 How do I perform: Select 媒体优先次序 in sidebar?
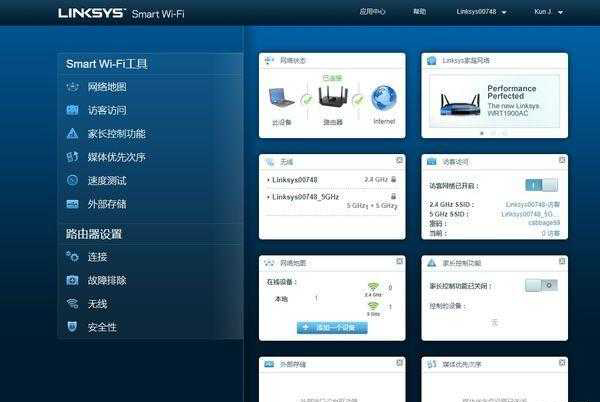coord(116,157)
